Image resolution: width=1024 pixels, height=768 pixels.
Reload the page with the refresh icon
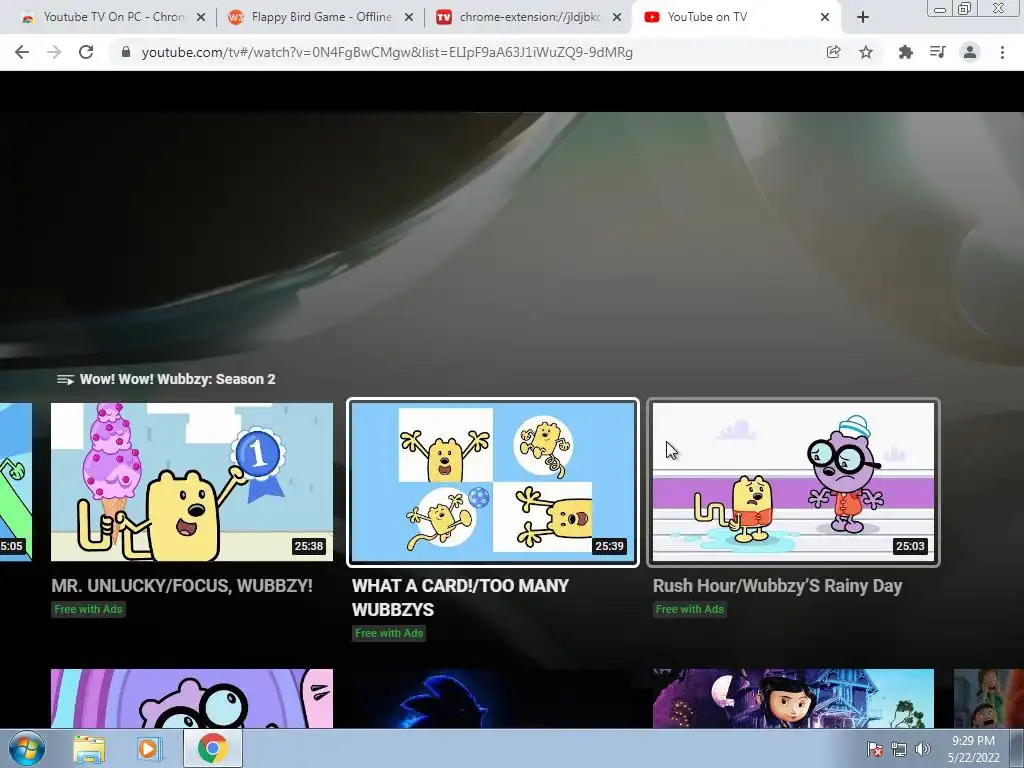pyautogui.click(x=86, y=52)
